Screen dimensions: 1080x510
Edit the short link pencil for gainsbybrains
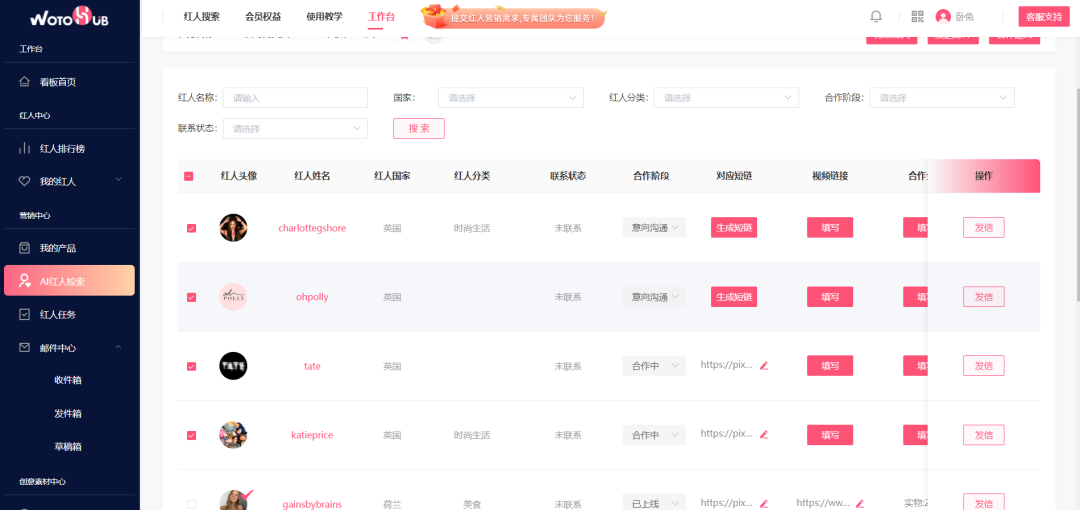pyautogui.click(x=763, y=504)
